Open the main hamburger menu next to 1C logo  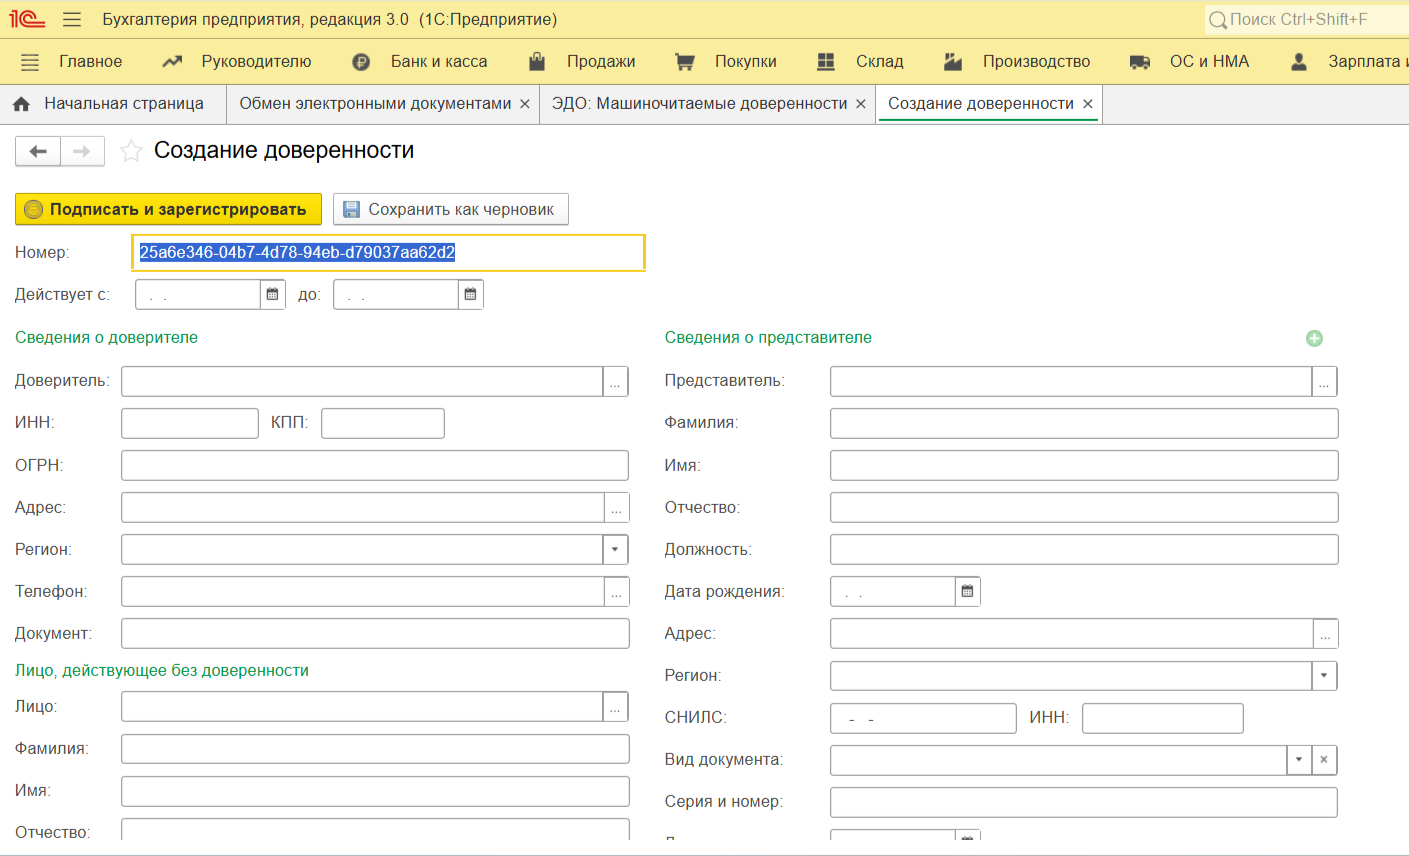click(x=71, y=20)
